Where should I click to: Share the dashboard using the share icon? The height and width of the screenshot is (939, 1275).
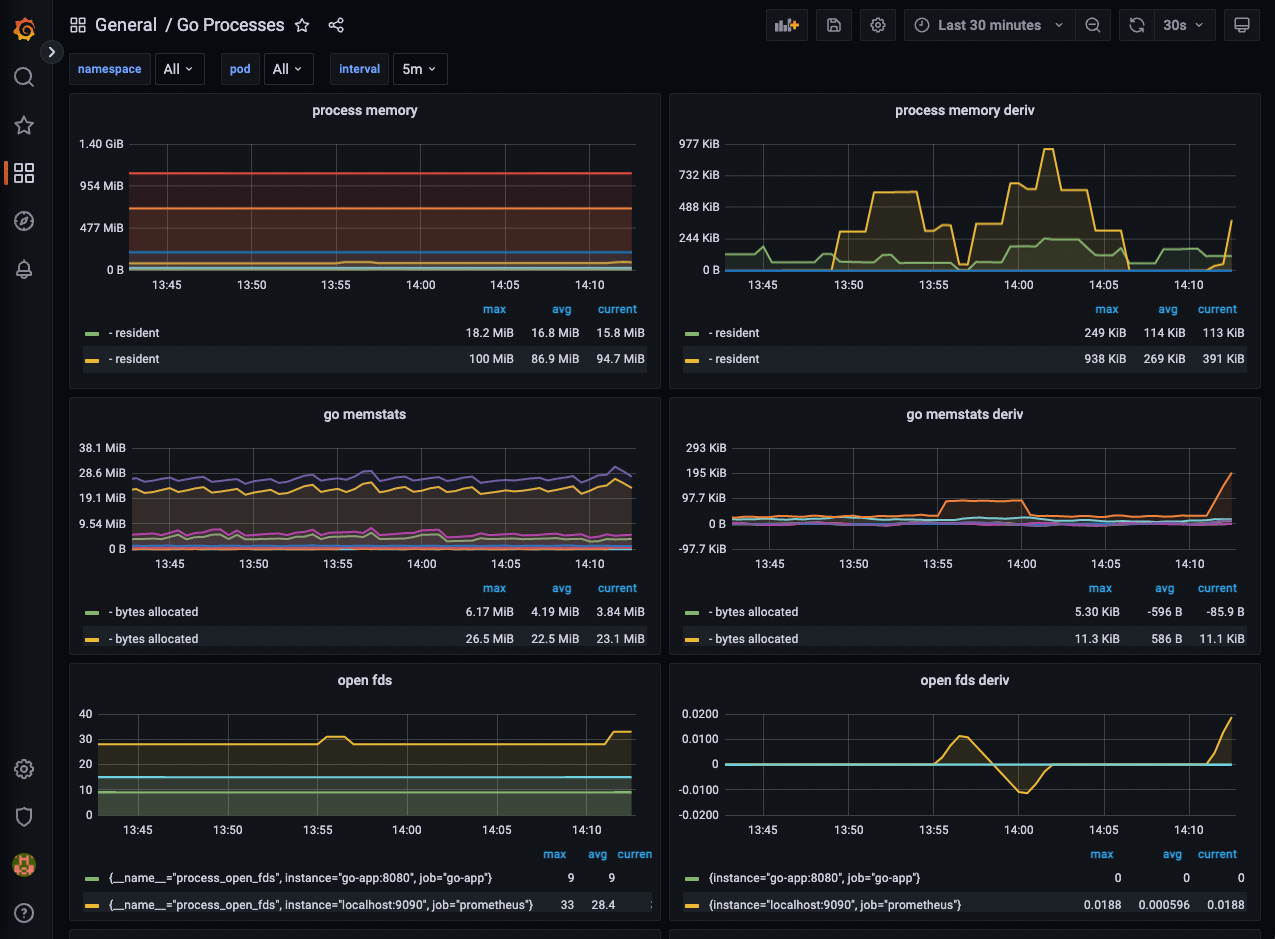pyautogui.click(x=336, y=25)
